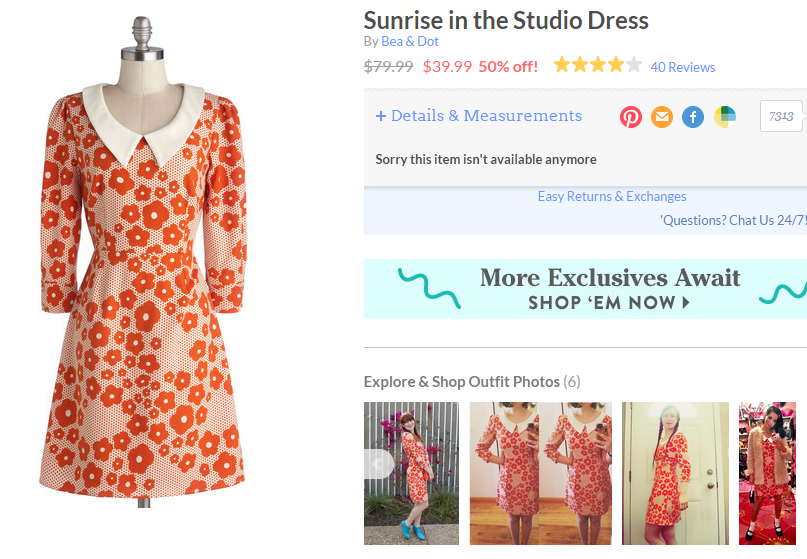
Task: Click the grey fifth rating star
Action: (634, 65)
